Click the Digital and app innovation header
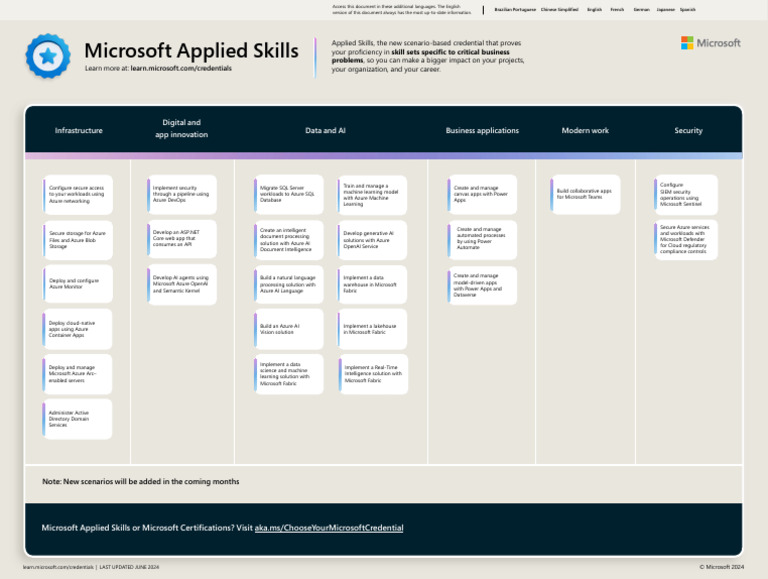768x579 pixels. tap(181, 128)
